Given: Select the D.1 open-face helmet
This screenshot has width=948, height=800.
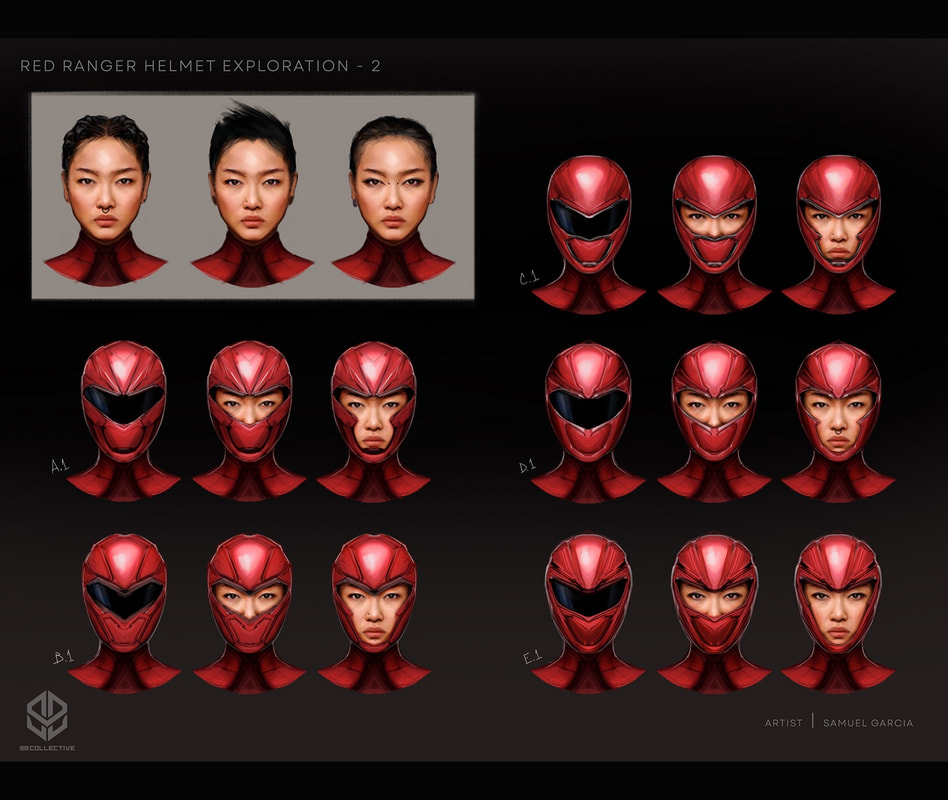Looking at the screenshot, I should pos(839,422).
